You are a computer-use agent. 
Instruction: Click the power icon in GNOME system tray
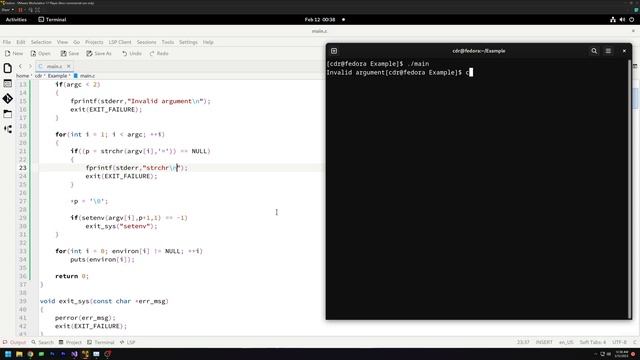631,20
